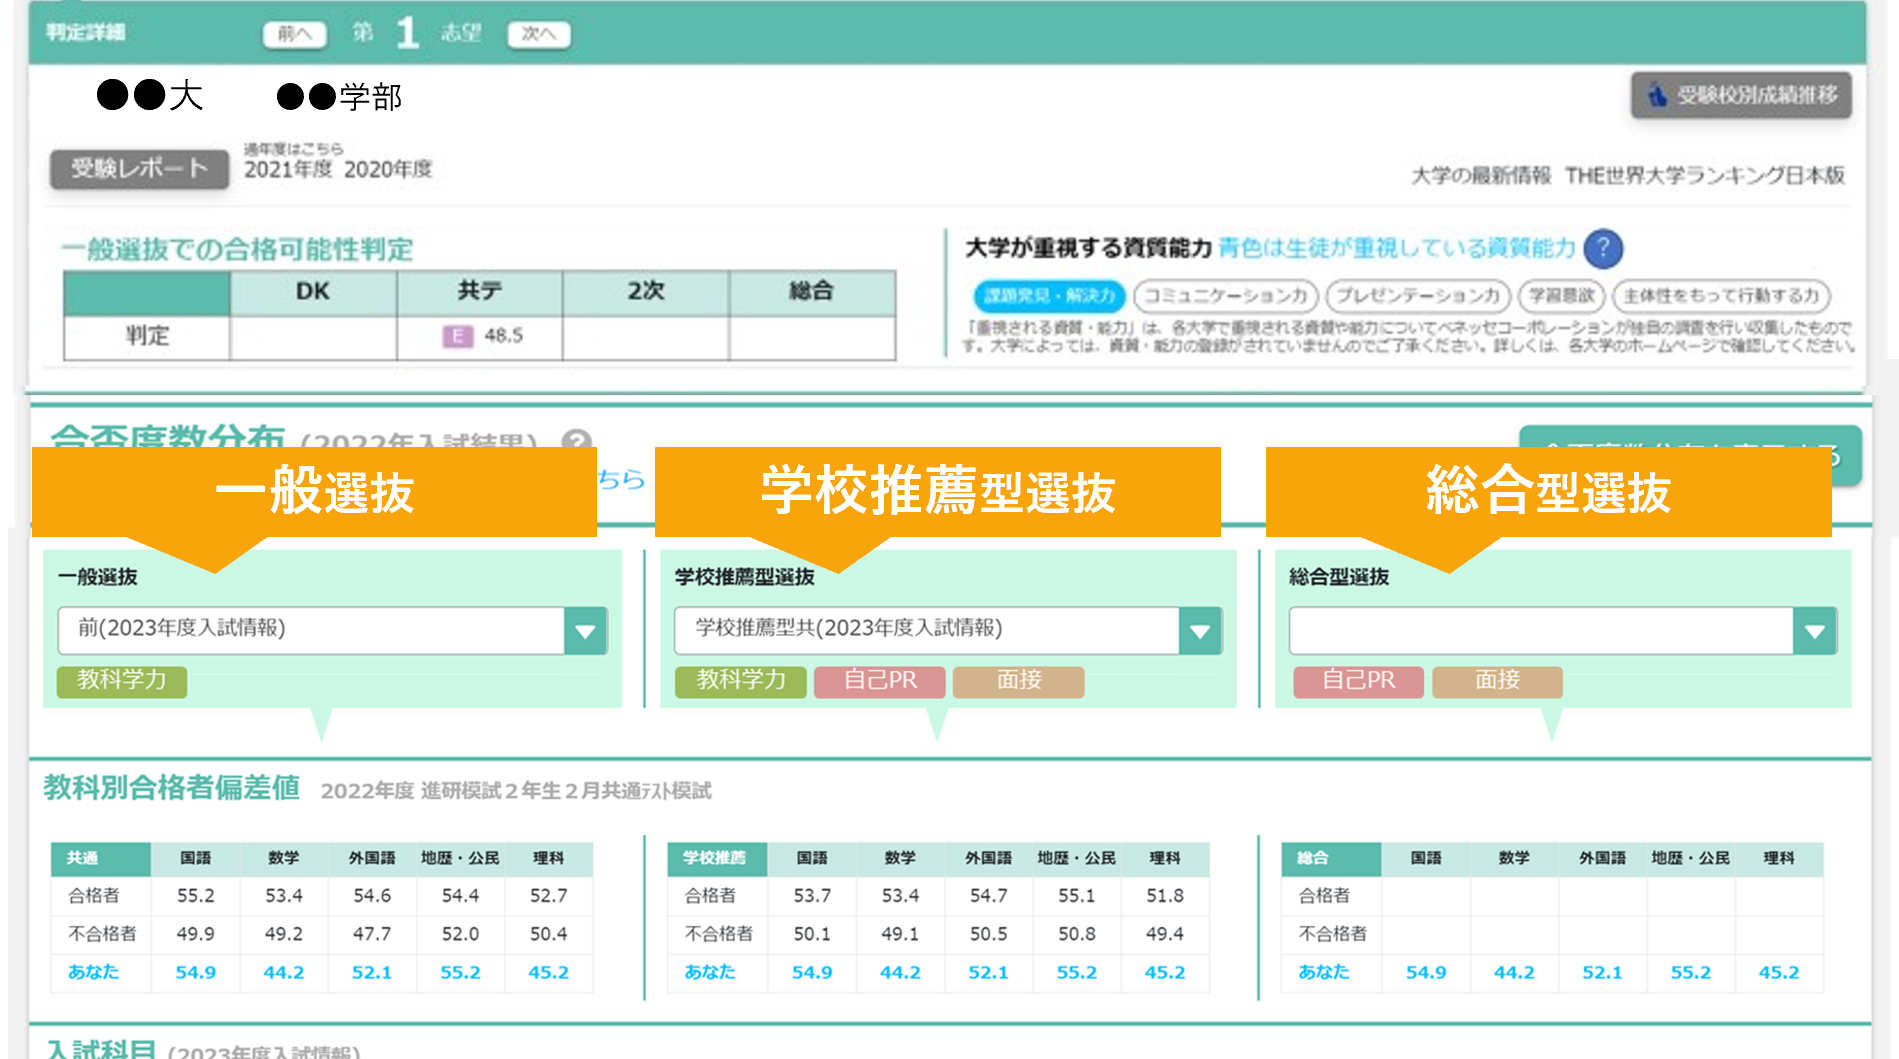The image size is (1899, 1059).
Task: Click the 判定詳細 header label
Action: click(x=86, y=33)
